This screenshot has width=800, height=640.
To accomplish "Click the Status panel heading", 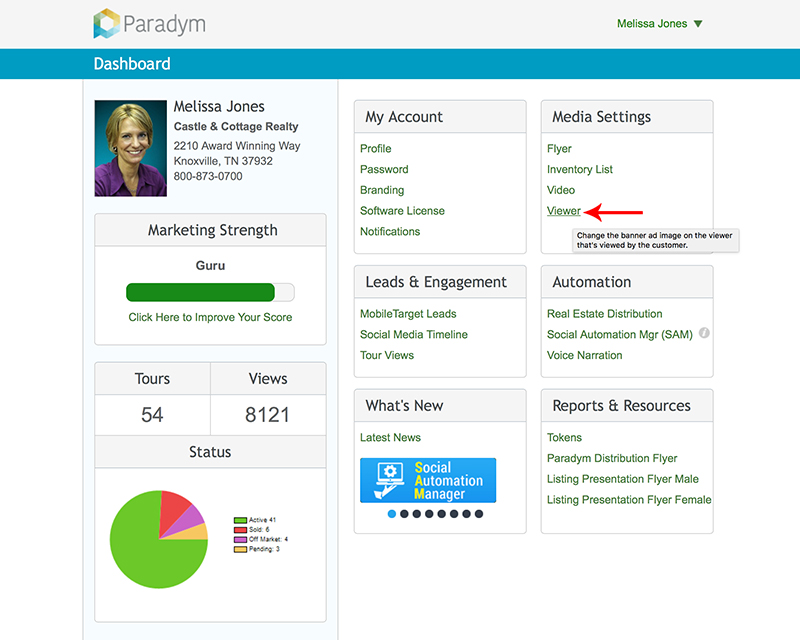I will [x=210, y=452].
